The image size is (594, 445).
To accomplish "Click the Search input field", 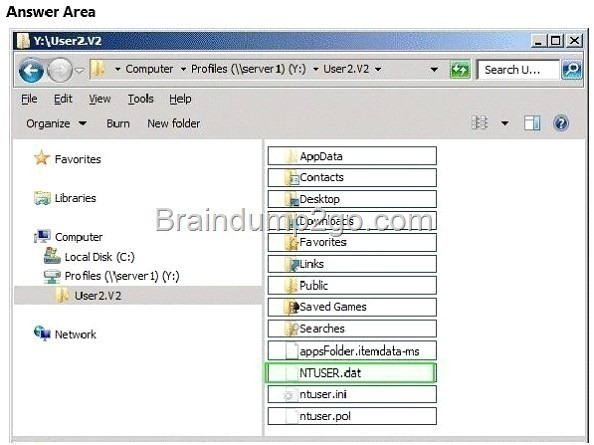I will point(518,70).
